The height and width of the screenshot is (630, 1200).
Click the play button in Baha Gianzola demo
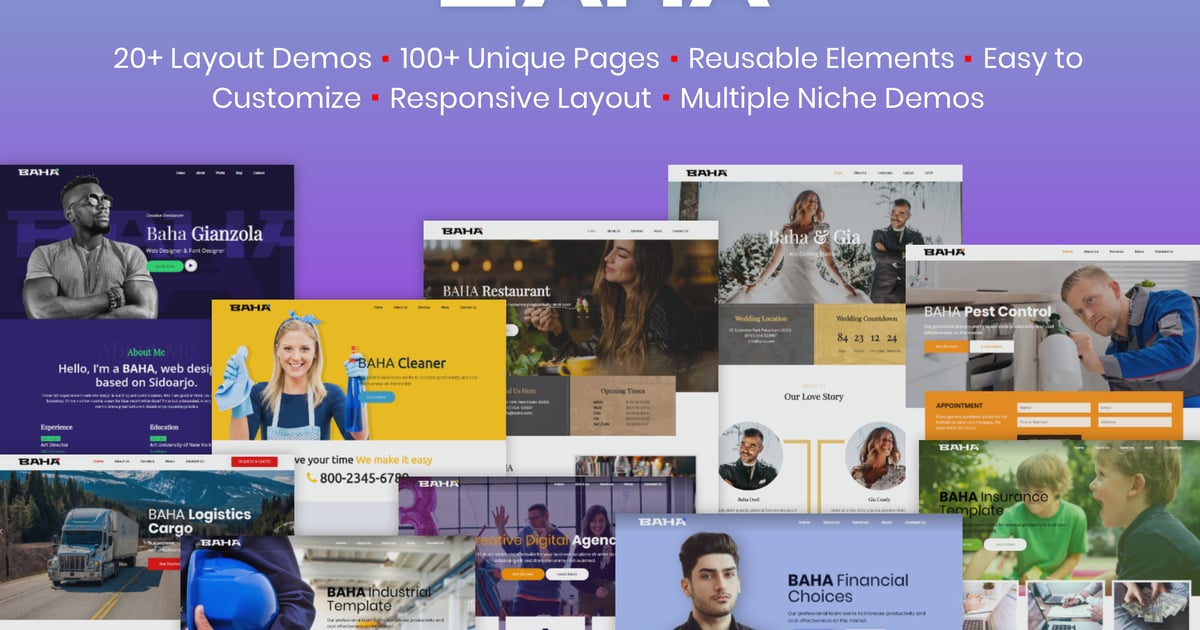tap(190, 266)
